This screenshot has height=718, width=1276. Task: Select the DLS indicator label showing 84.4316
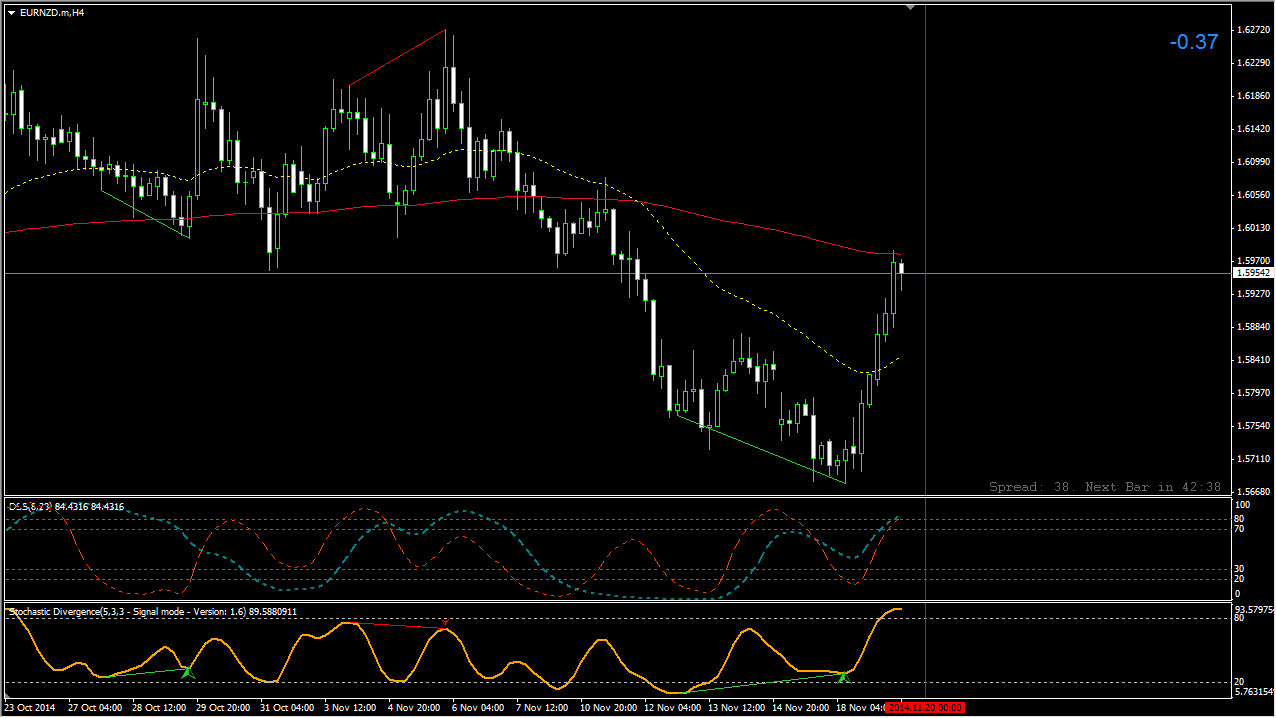66,507
